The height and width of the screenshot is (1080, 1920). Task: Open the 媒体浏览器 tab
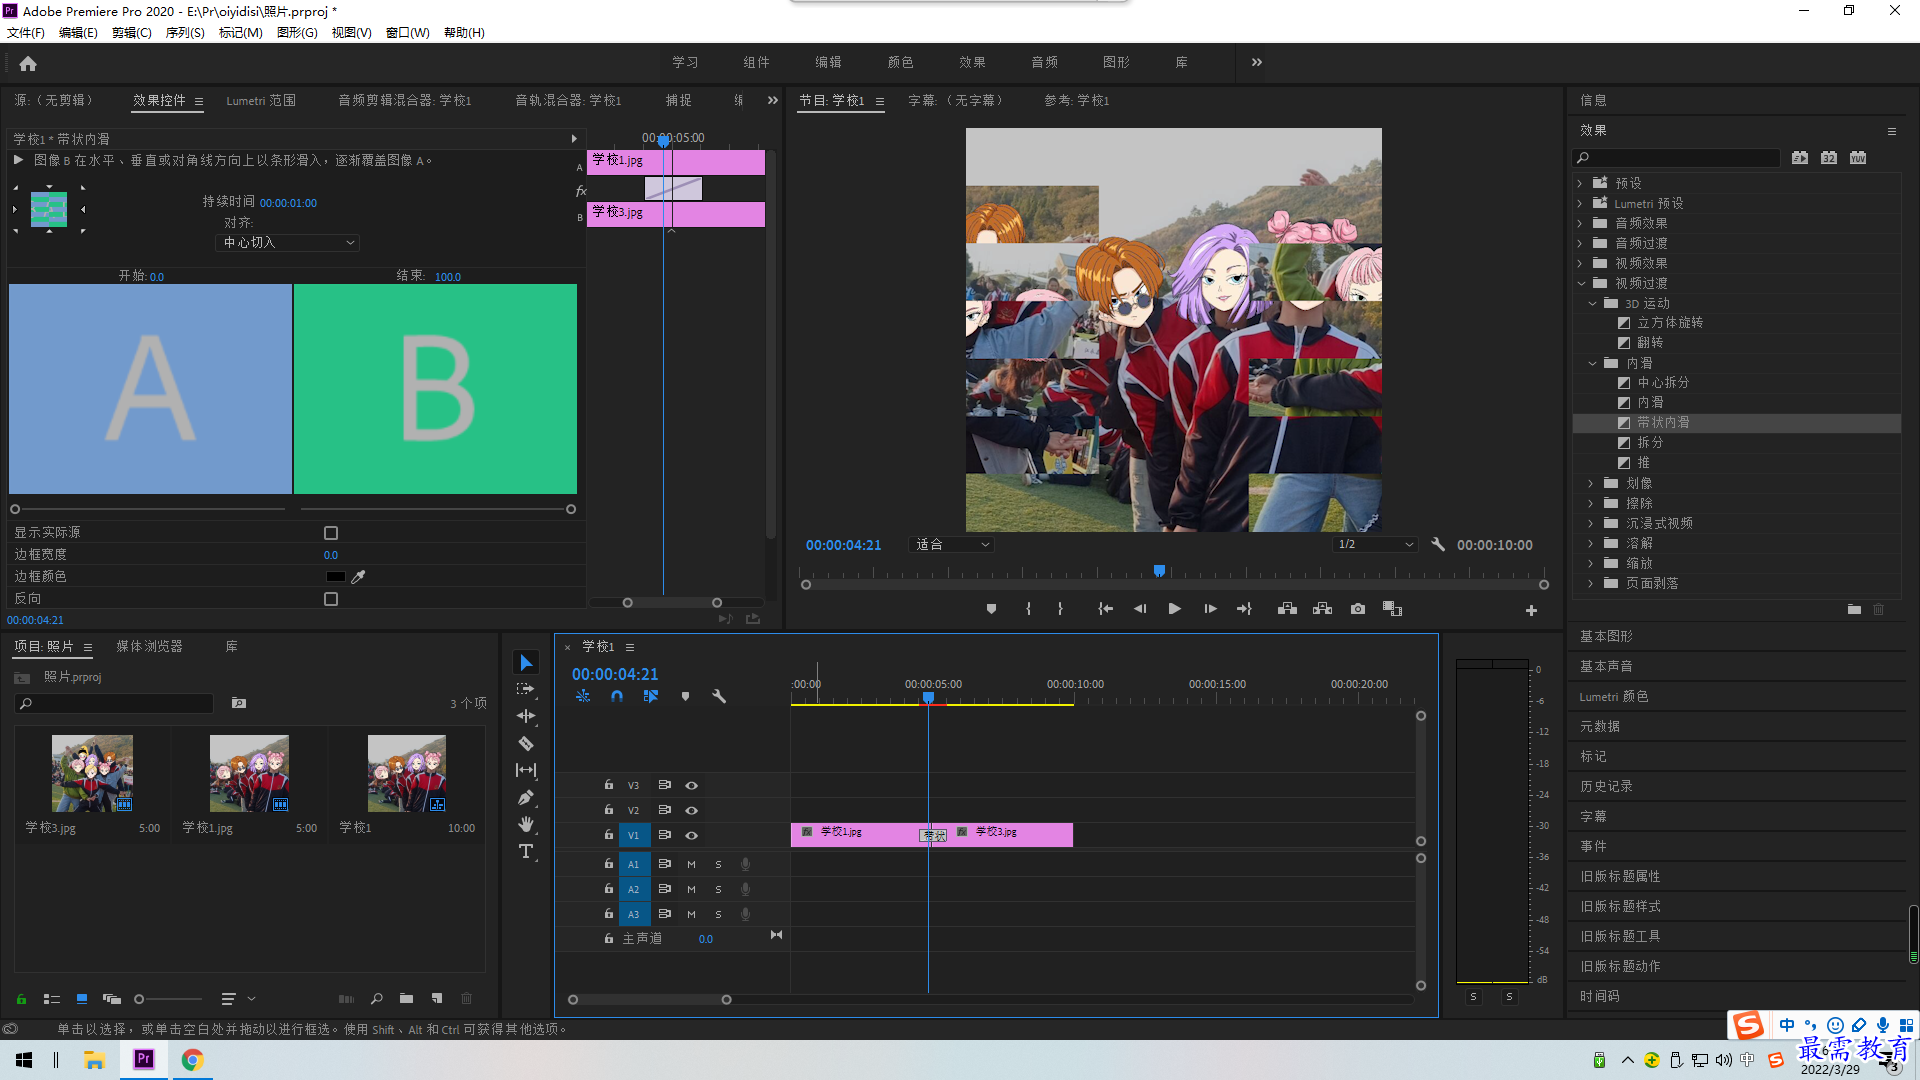coord(150,647)
